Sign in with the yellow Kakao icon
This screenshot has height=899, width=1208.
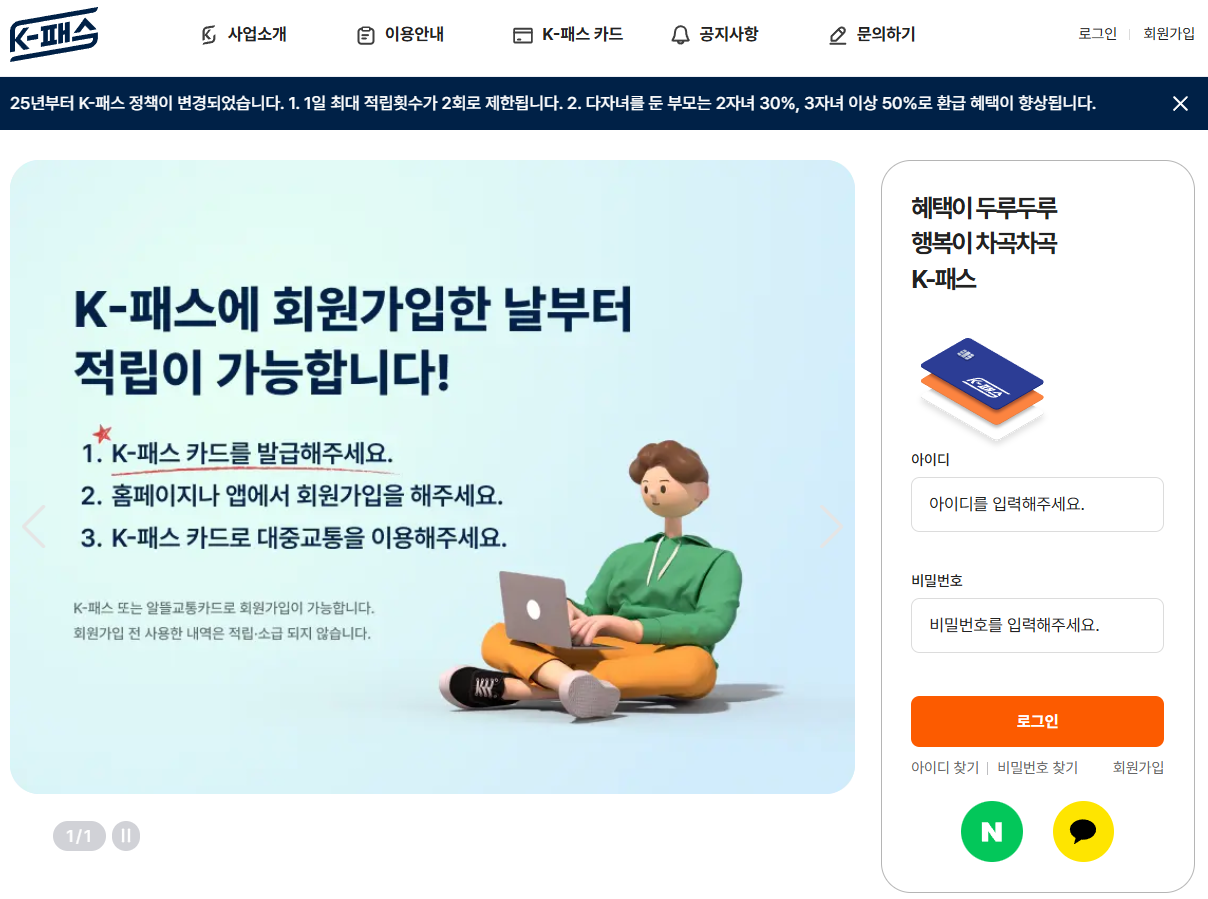point(1083,831)
